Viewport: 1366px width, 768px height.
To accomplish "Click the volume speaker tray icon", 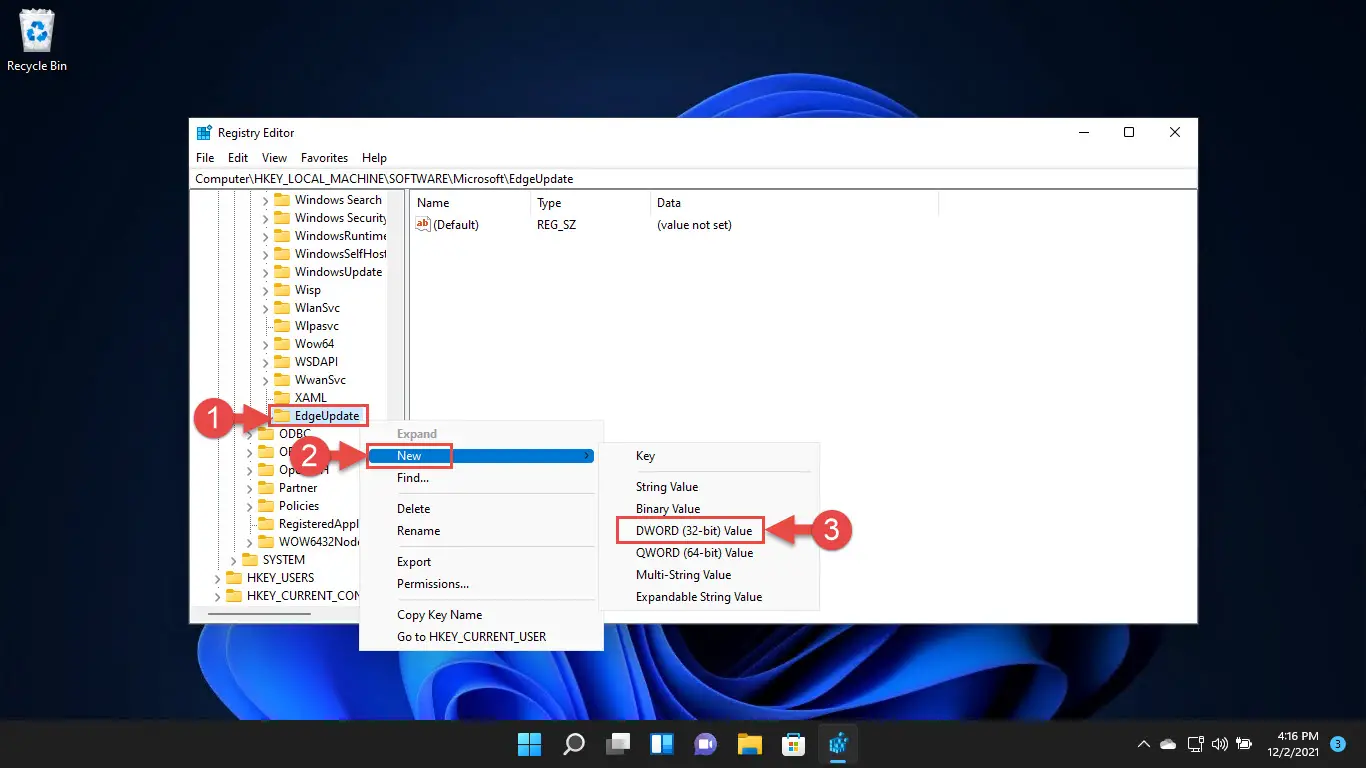I will (x=1219, y=744).
